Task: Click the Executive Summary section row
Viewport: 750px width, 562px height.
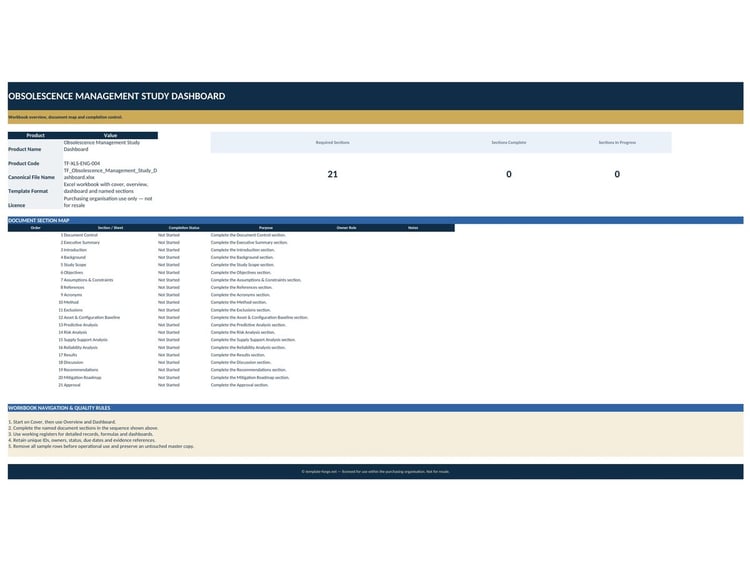Action: 231,242
